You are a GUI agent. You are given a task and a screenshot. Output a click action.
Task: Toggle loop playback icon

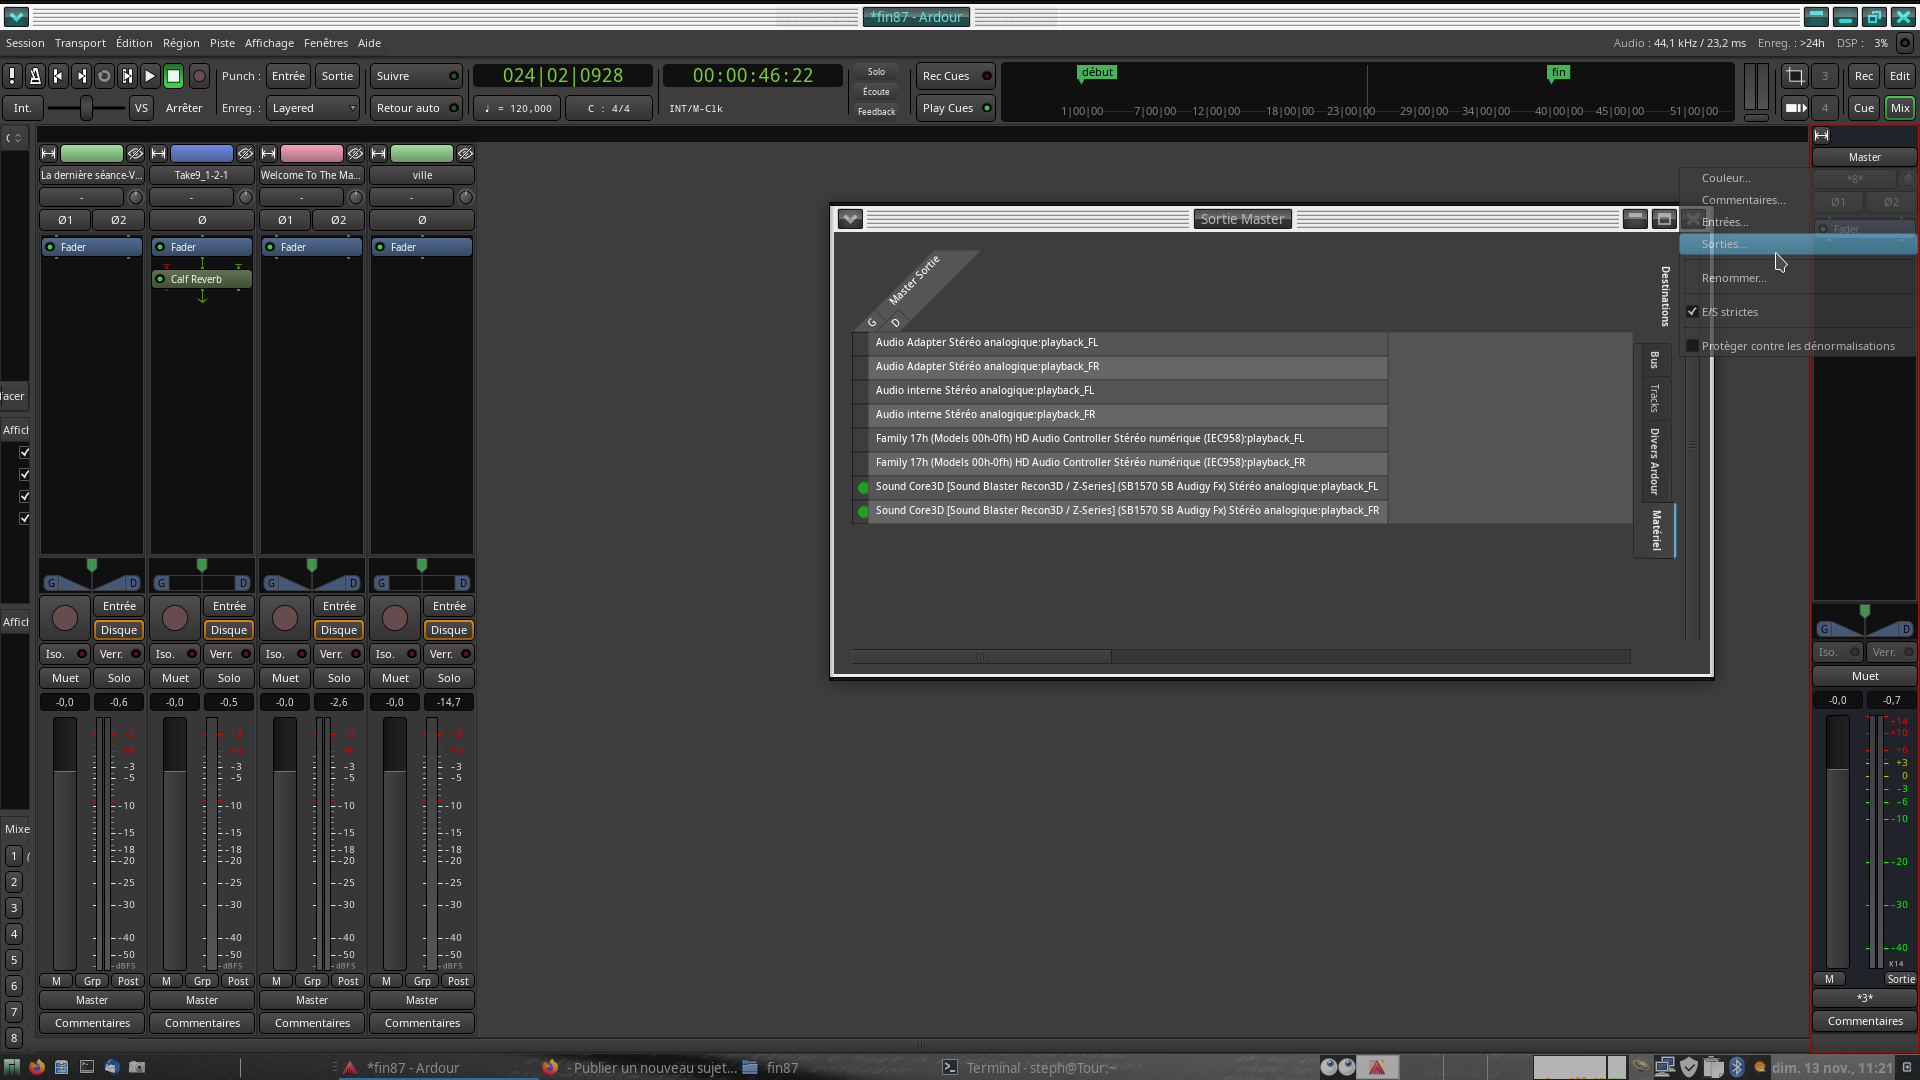[104, 76]
